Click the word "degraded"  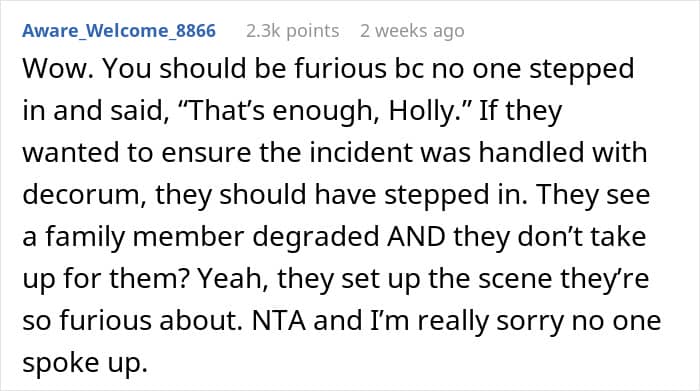pyautogui.click(x=316, y=237)
